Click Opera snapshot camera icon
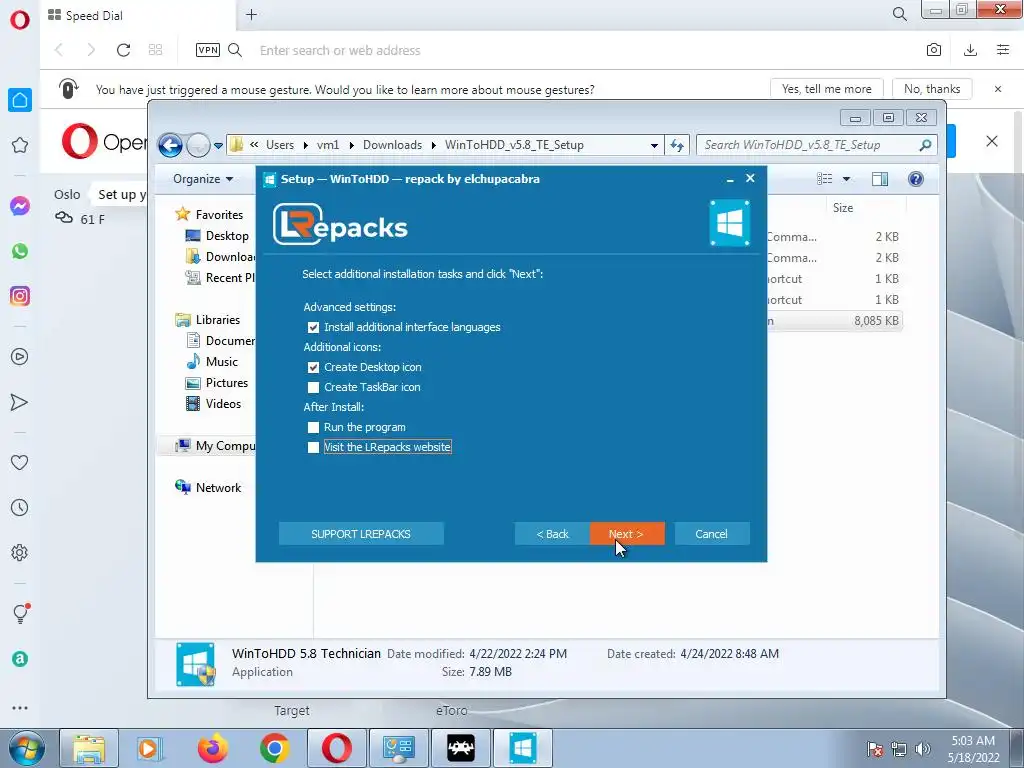The height and width of the screenshot is (768, 1024). 934,50
